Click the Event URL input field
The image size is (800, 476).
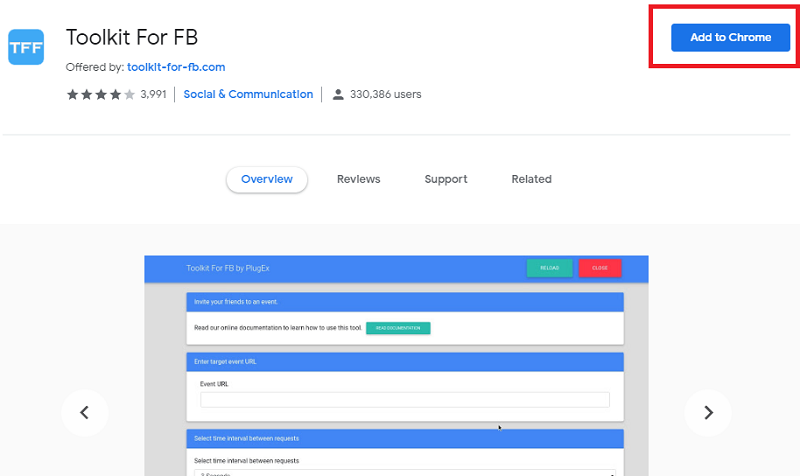tap(405, 399)
